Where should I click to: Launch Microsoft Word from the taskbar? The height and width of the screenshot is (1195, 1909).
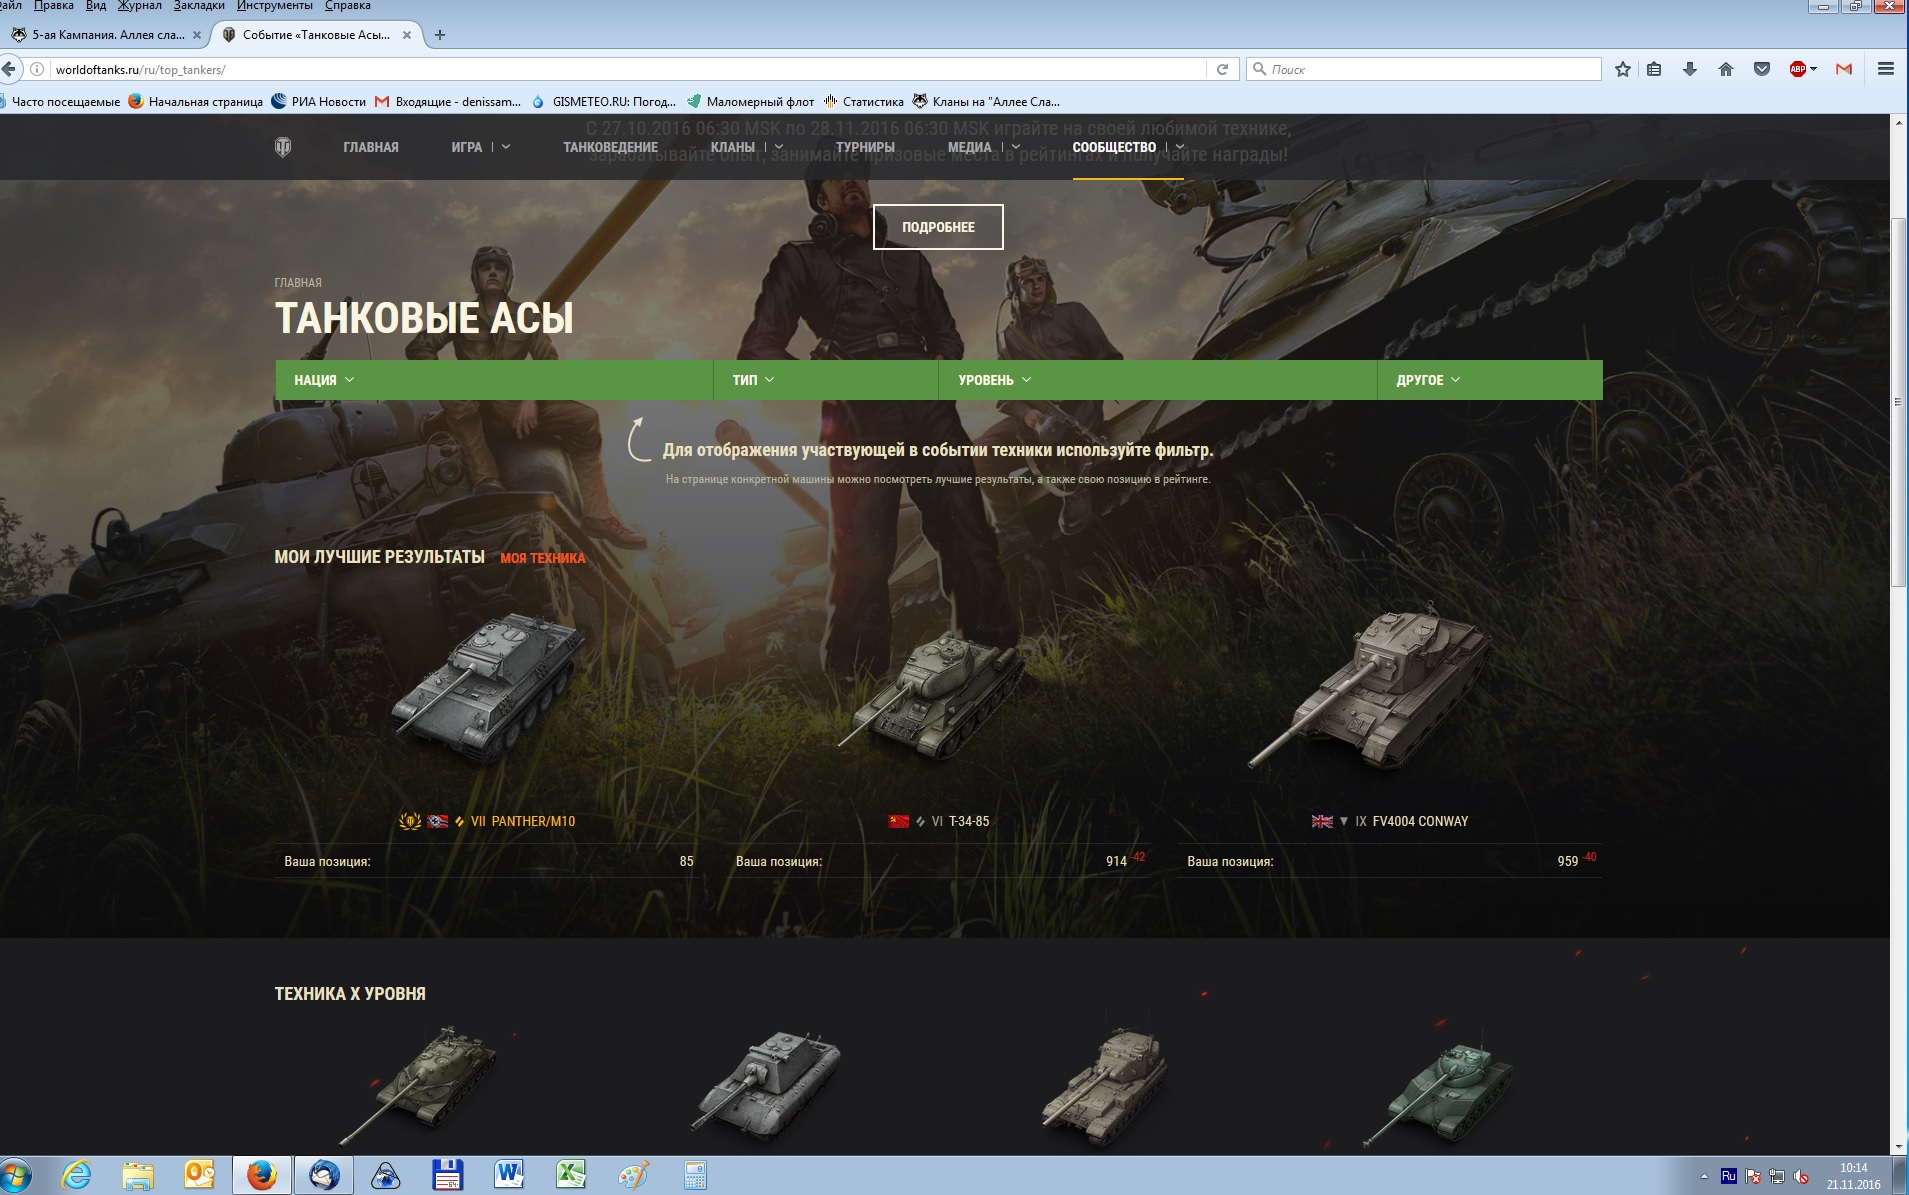[508, 1175]
